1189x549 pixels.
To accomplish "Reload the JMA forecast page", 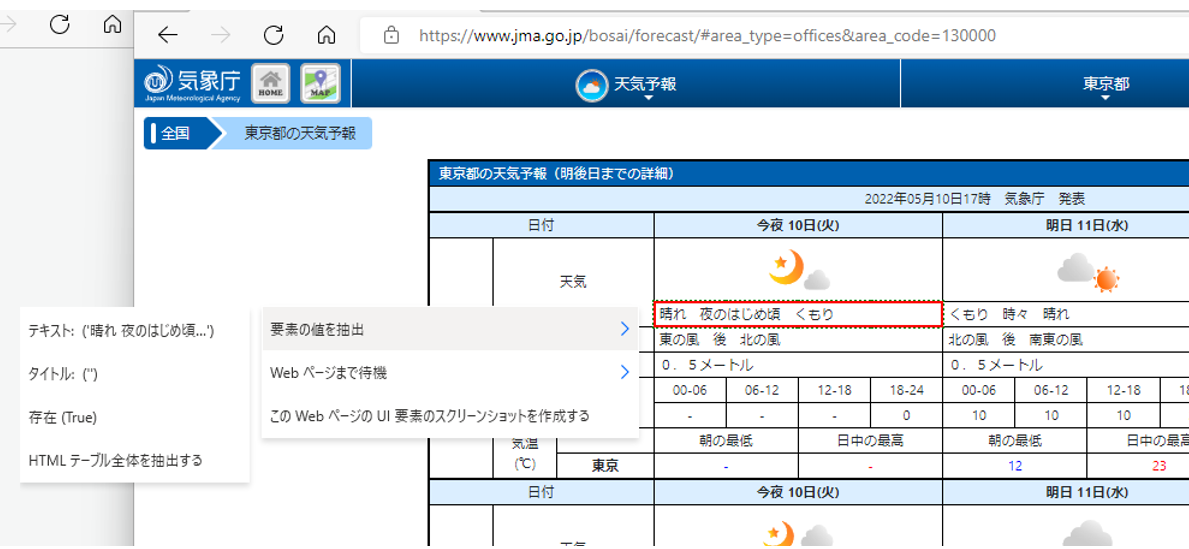I will [273, 35].
